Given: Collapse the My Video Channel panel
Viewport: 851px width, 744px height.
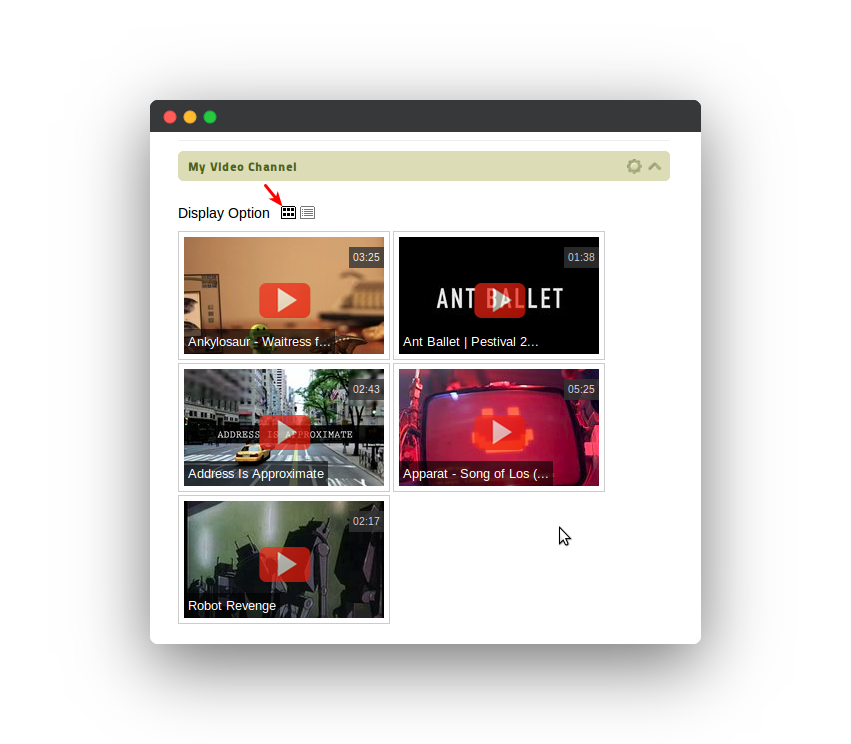Looking at the screenshot, I should (655, 166).
